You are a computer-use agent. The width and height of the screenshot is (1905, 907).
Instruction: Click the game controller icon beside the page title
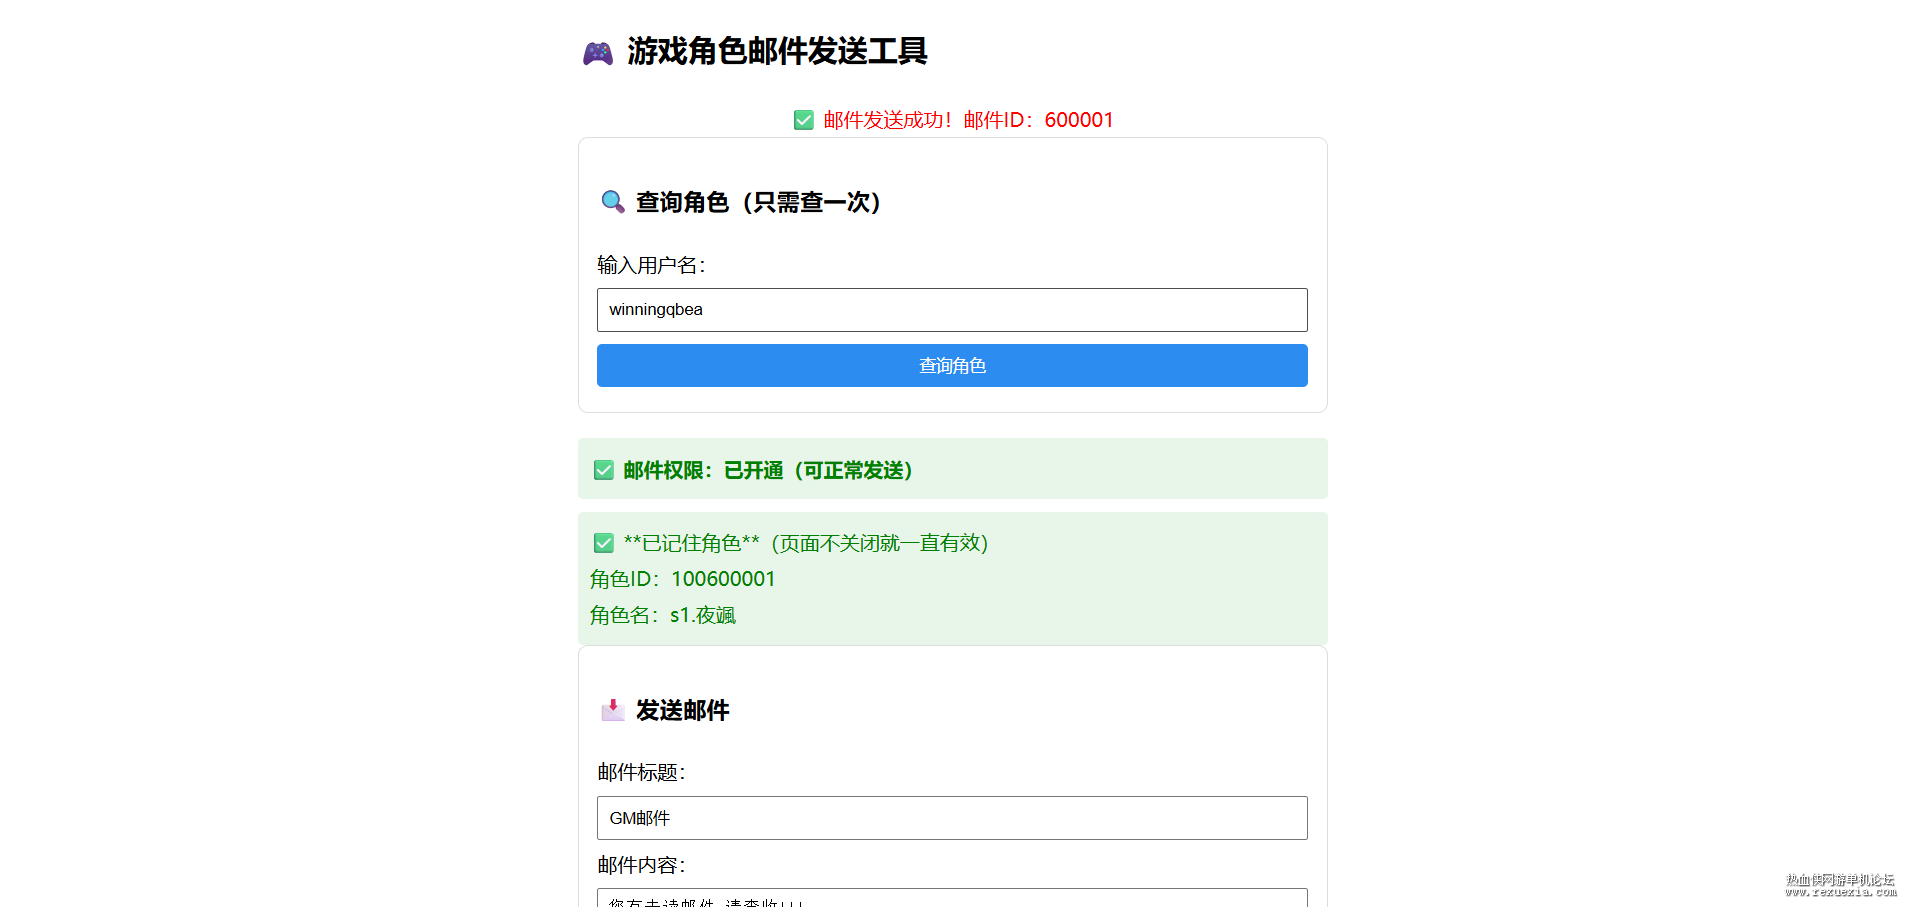pos(598,53)
